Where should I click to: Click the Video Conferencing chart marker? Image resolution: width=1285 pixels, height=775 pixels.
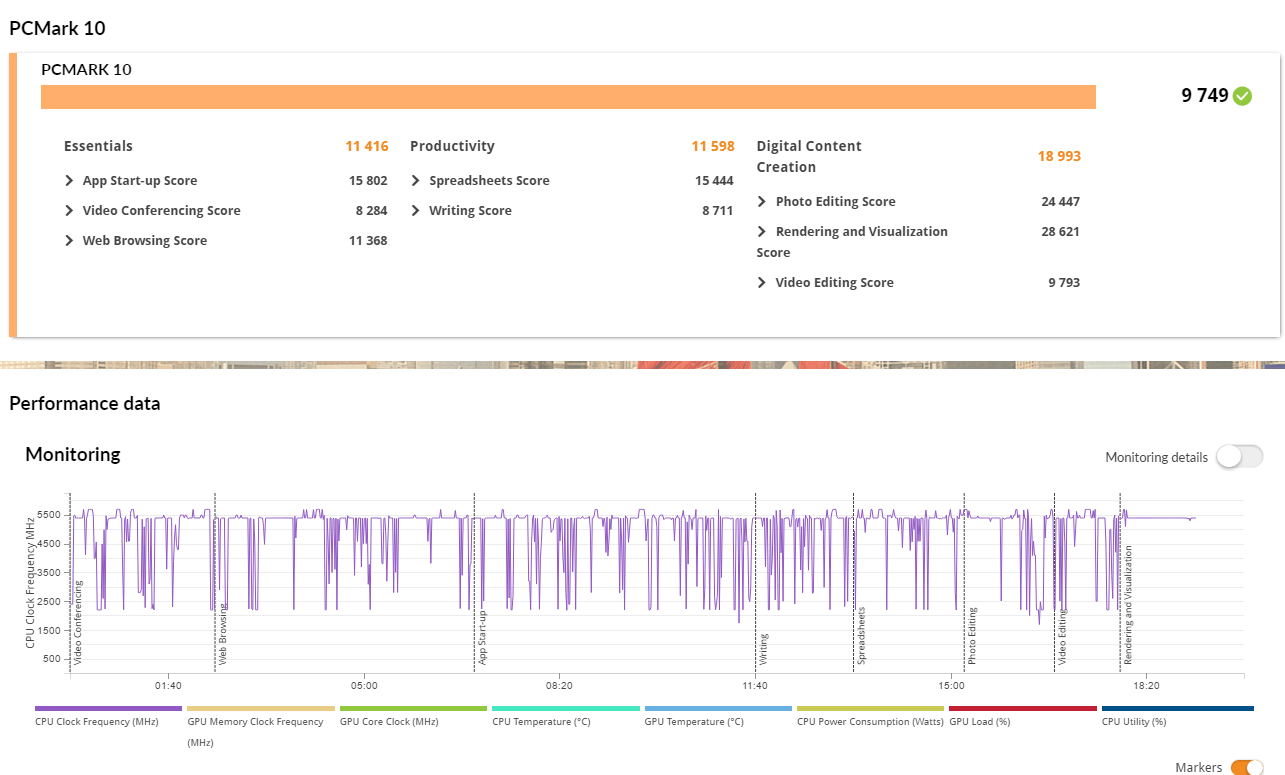click(x=79, y=623)
